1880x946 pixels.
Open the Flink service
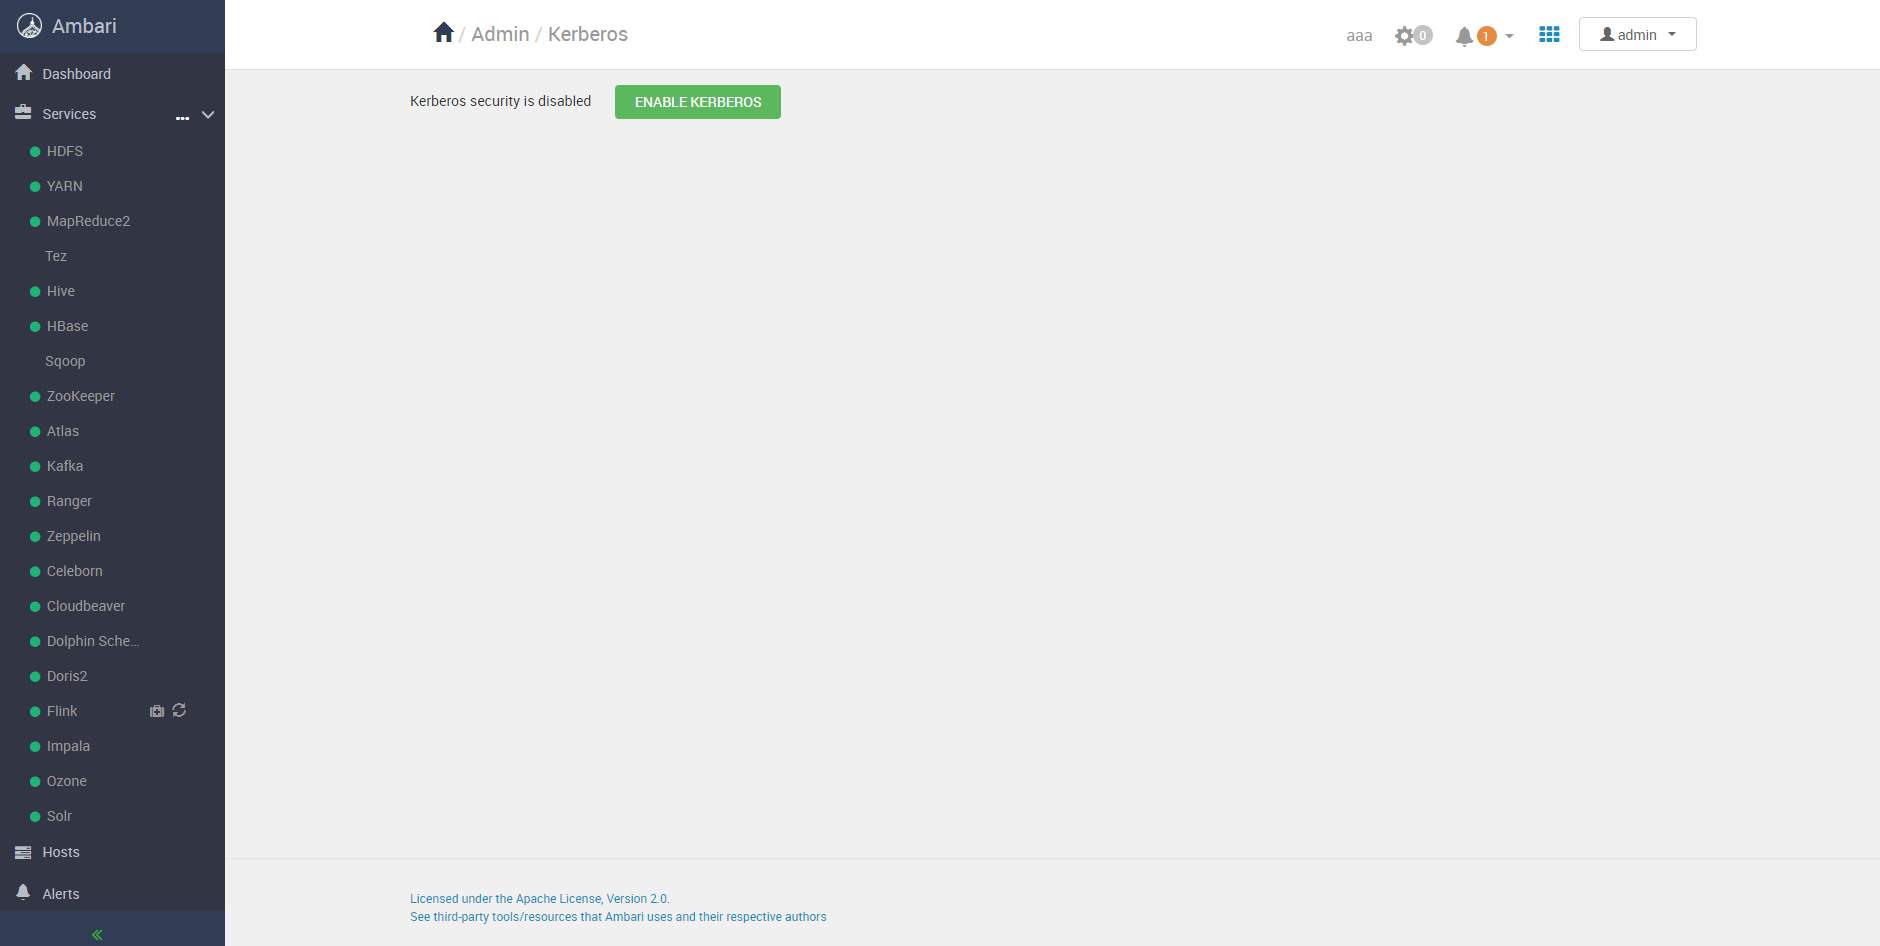[x=62, y=711]
